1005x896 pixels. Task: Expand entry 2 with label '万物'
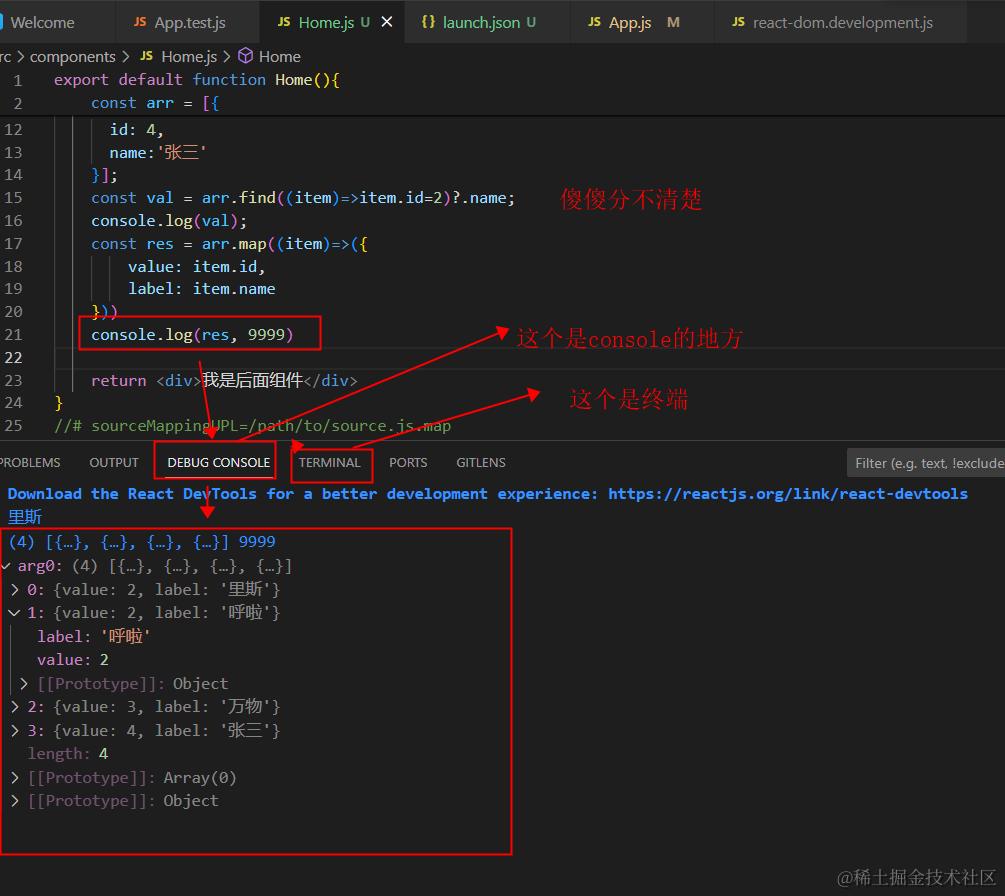click(x=15, y=706)
